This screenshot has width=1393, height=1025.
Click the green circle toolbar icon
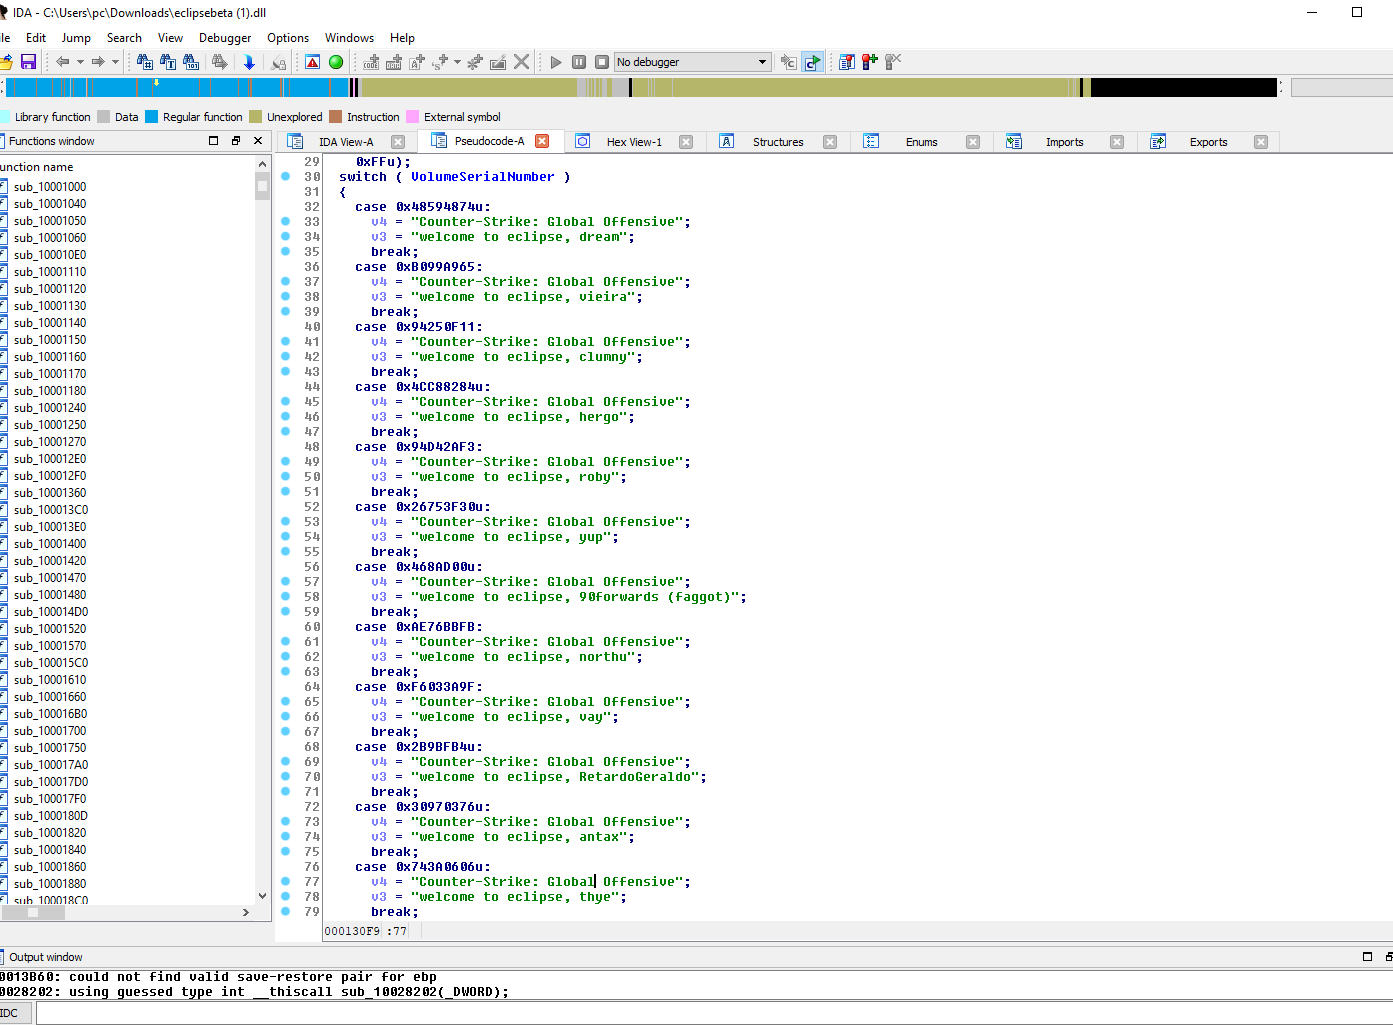tap(336, 62)
